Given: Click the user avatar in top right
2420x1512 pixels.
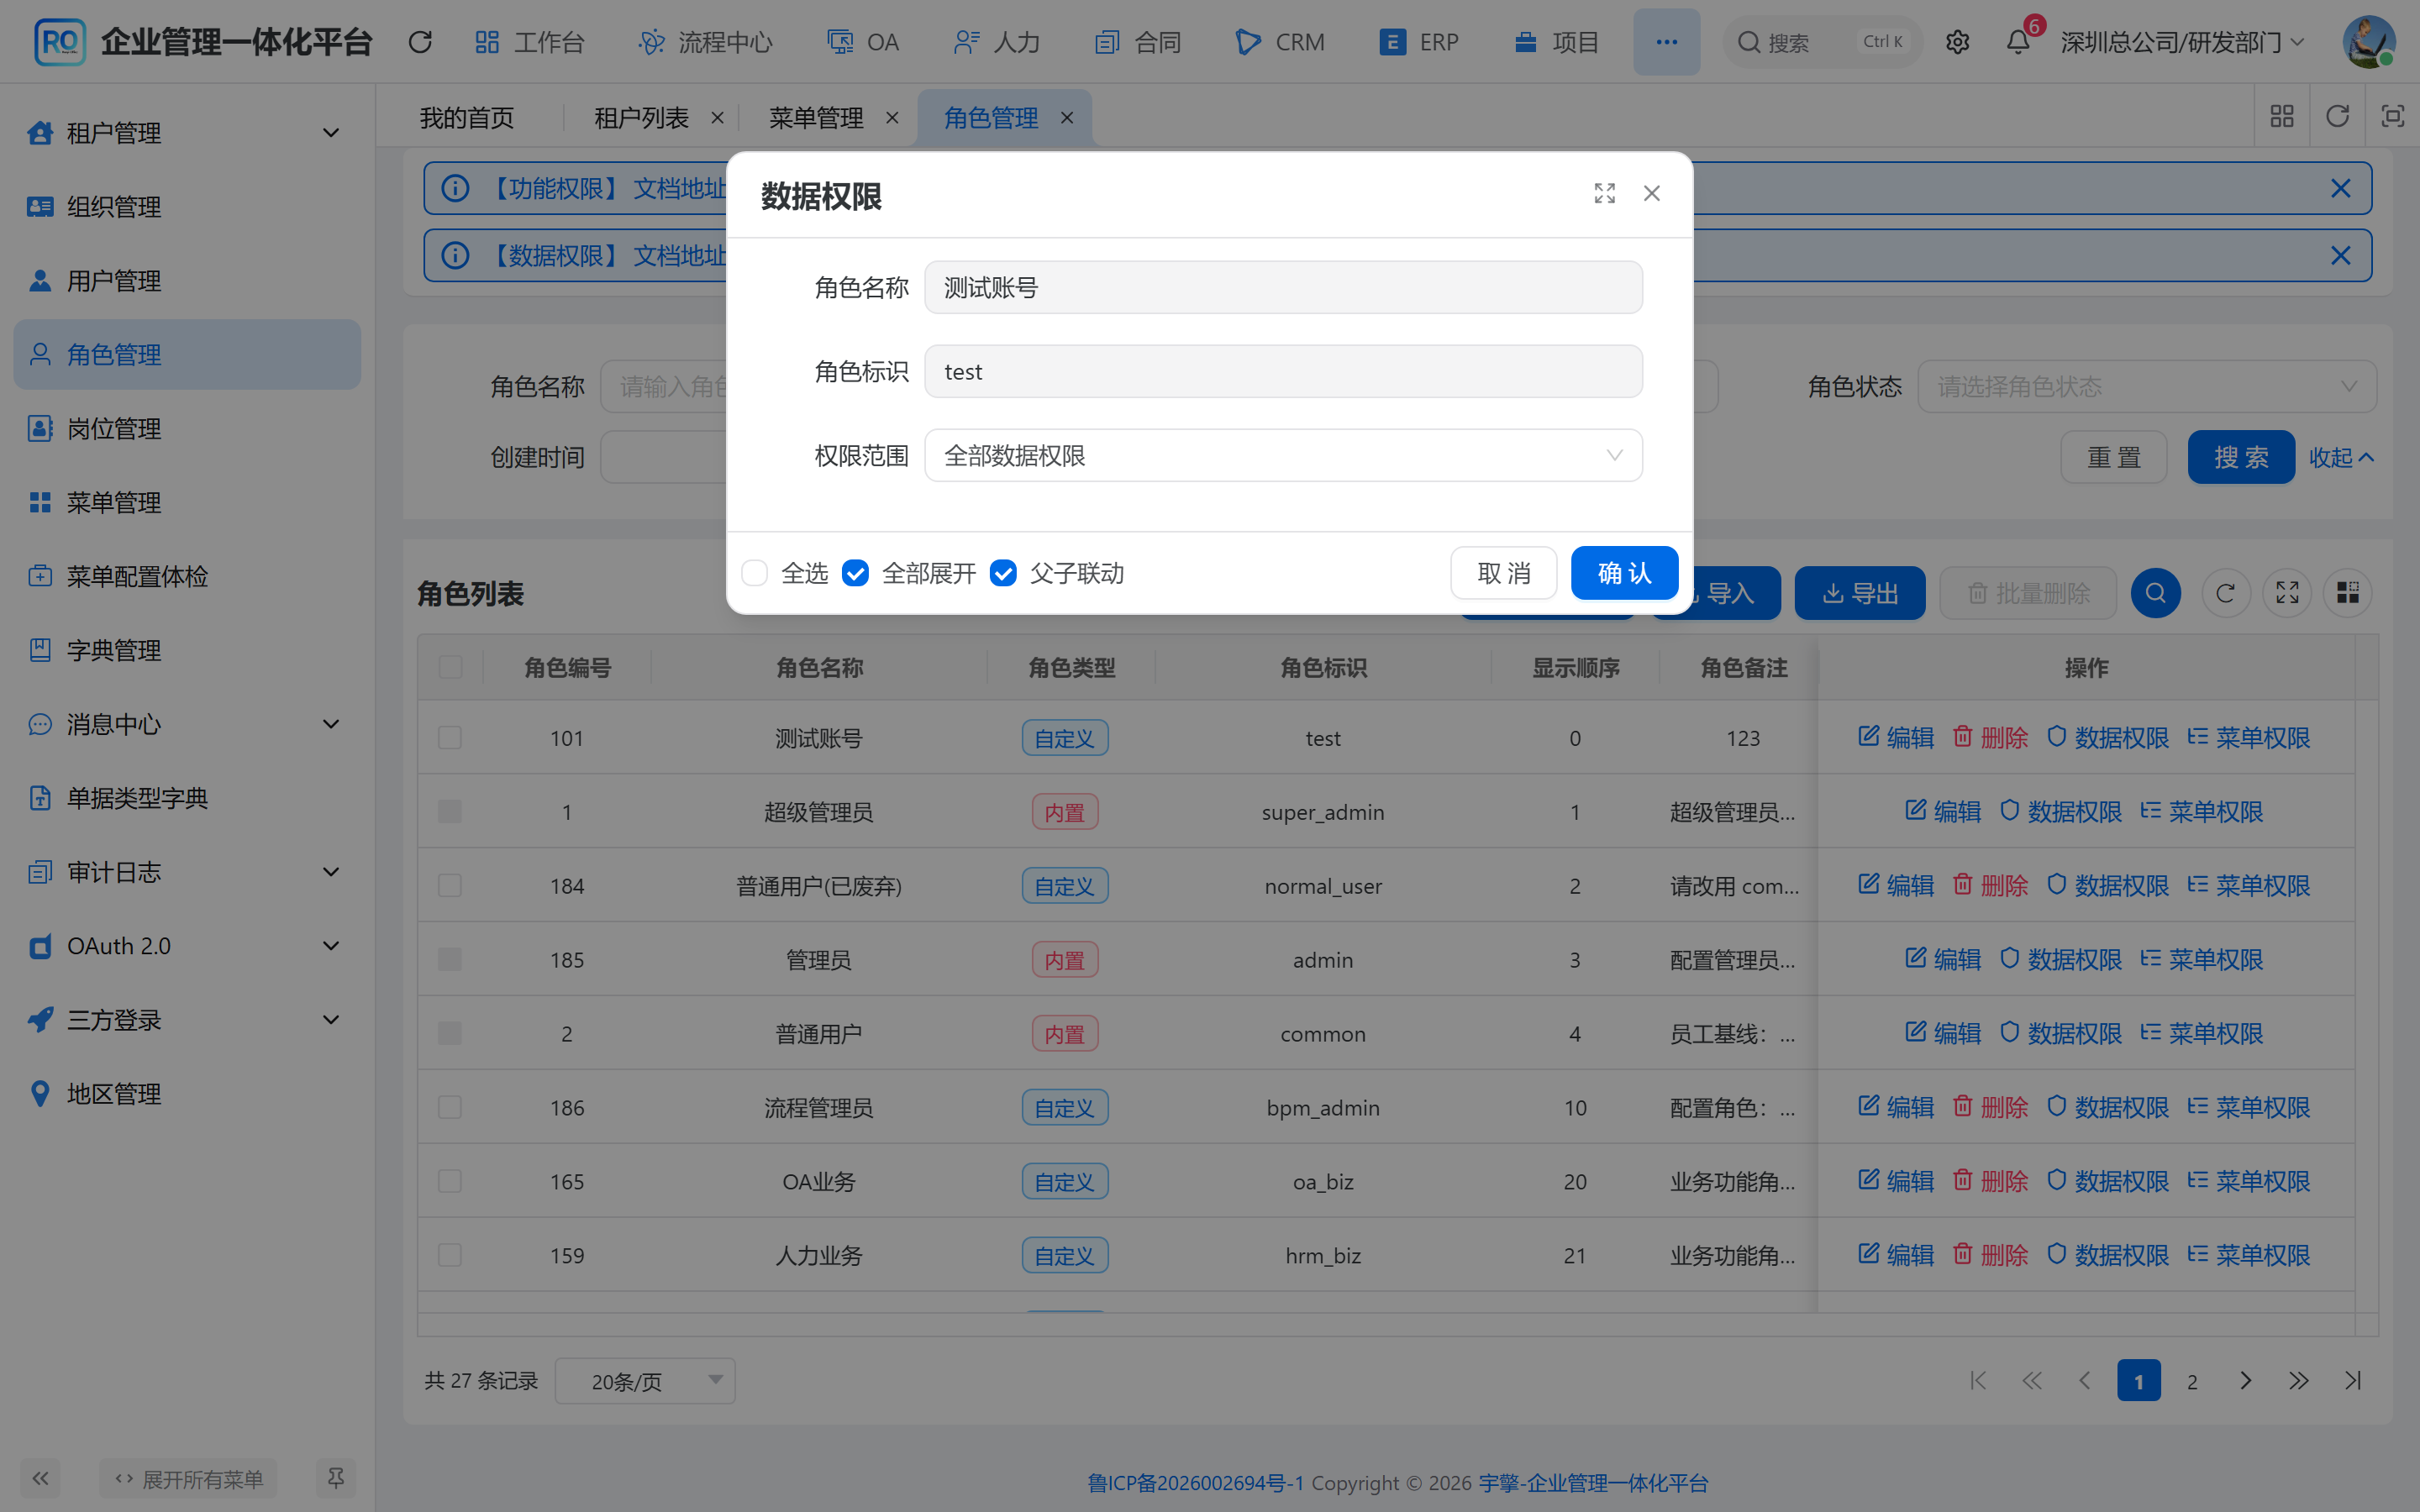Looking at the screenshot, I should 2368,42.
